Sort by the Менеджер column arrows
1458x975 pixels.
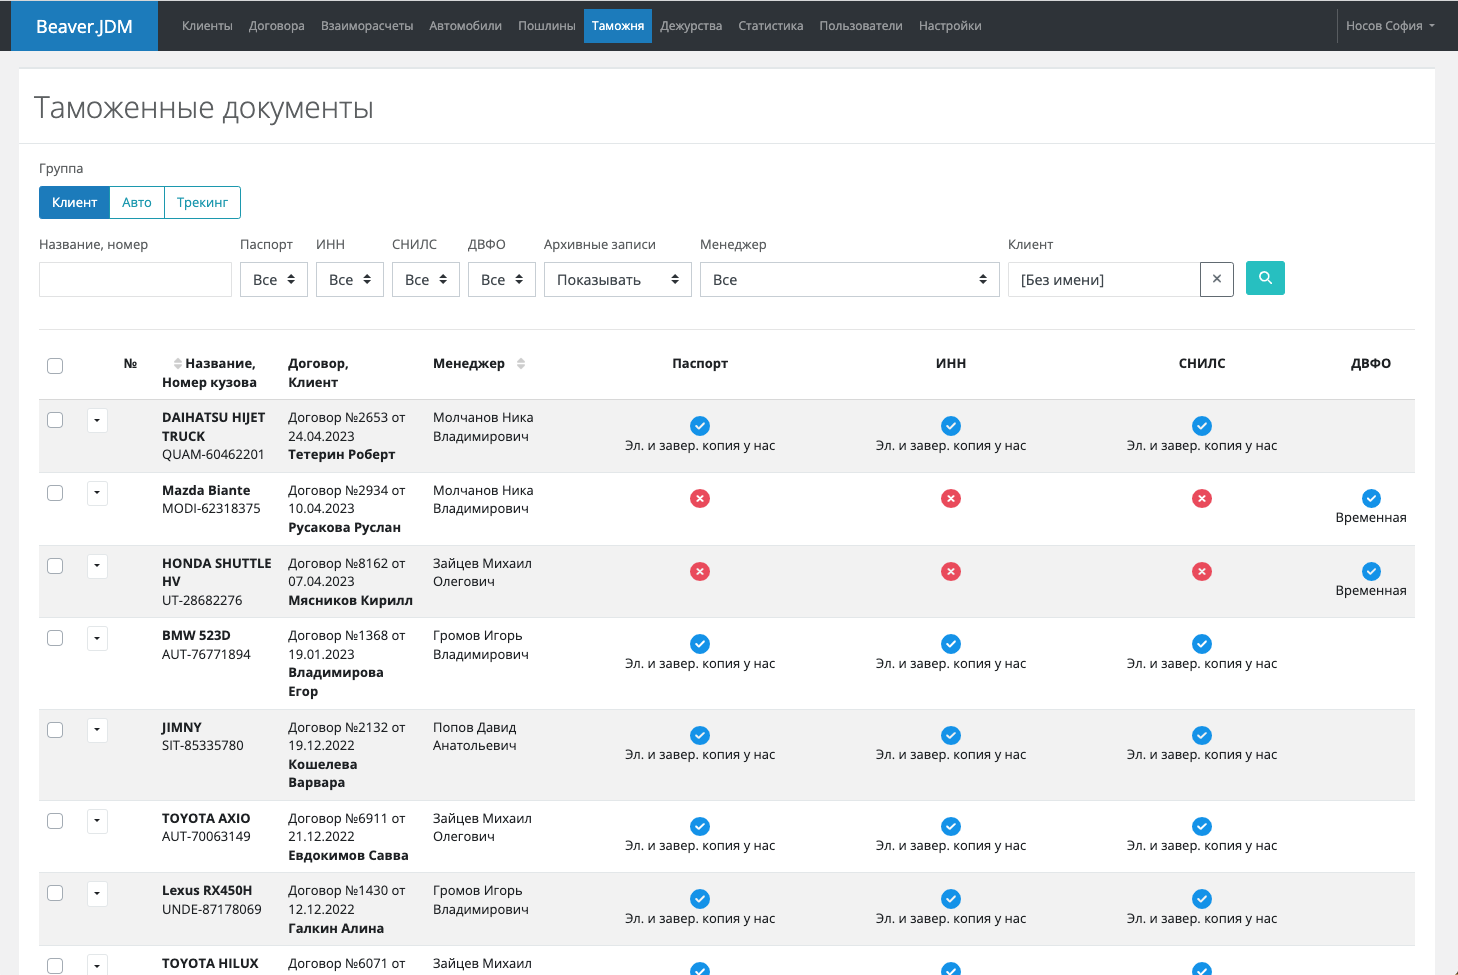tap(521, 364)
